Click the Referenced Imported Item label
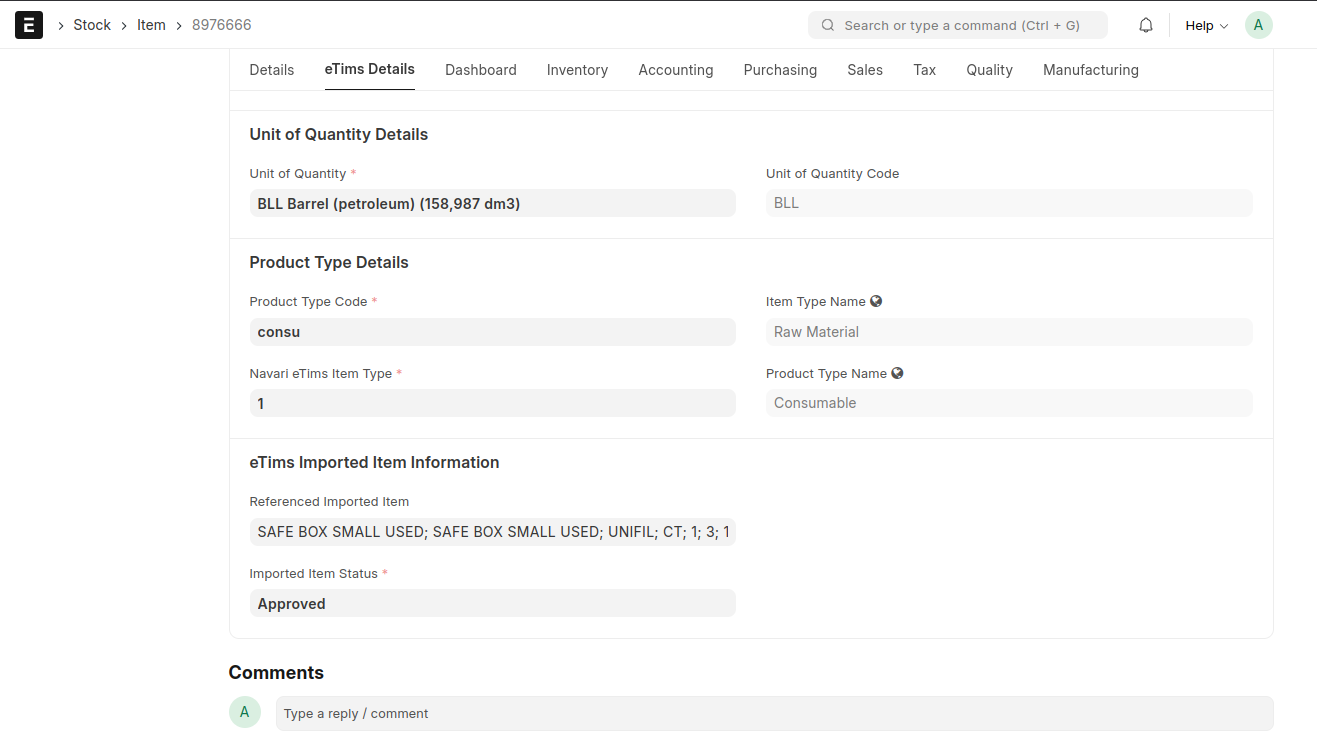1317x731 pixels. [x=329, y=502]
